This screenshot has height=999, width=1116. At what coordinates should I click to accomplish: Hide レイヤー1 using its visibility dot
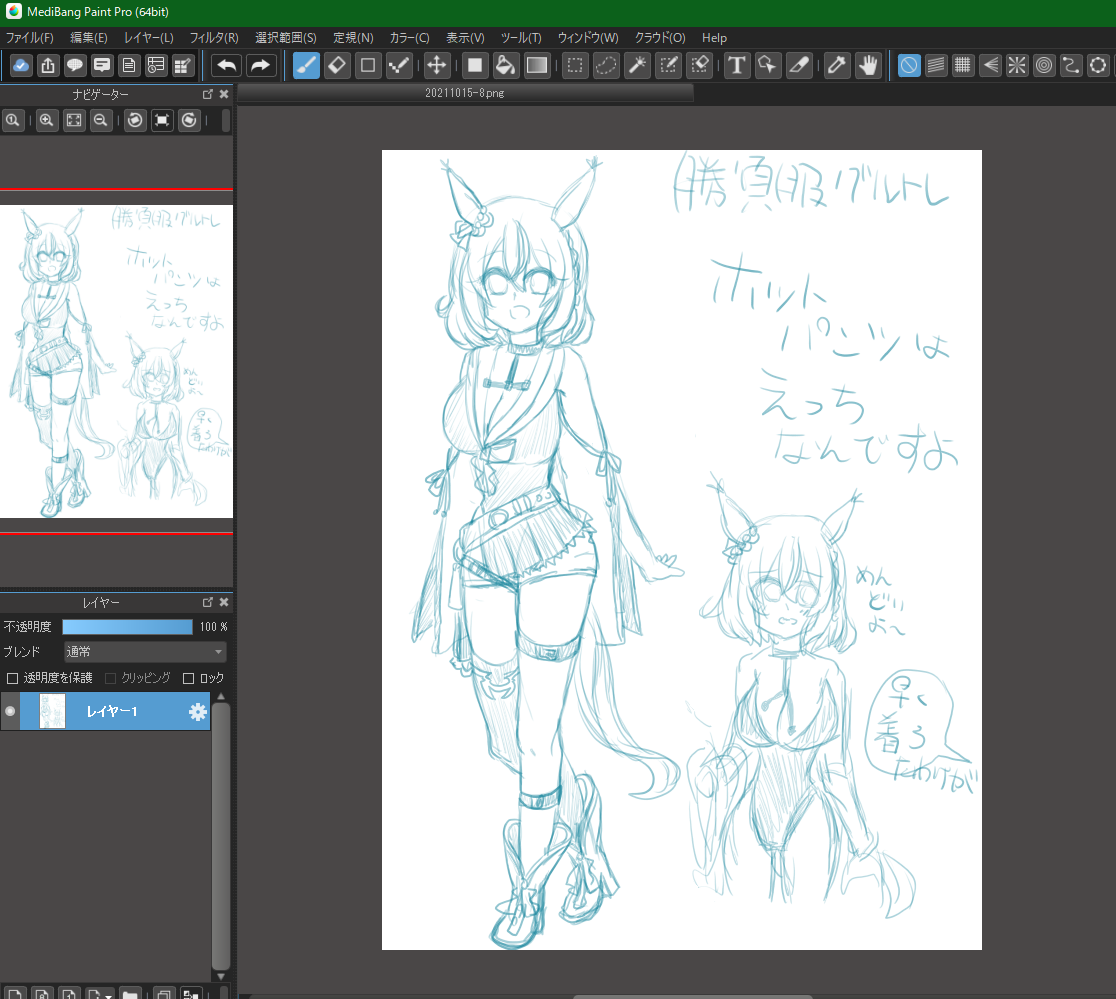click(10, 711)
